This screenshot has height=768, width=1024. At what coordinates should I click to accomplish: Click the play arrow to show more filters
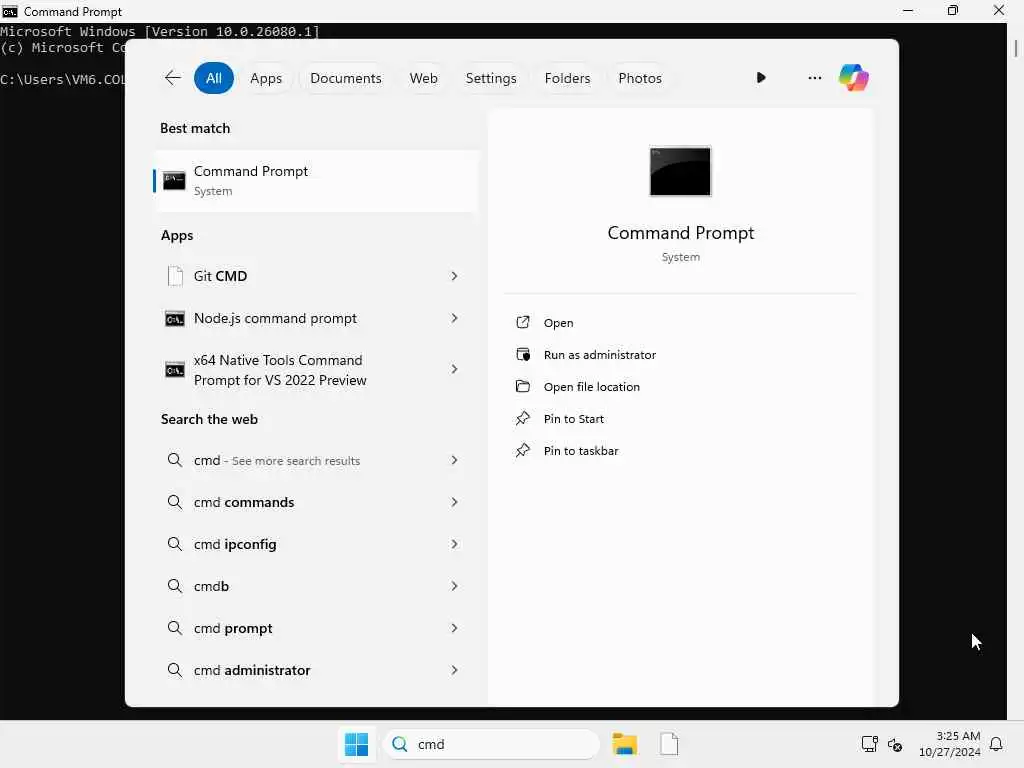[x=761, y=78]
